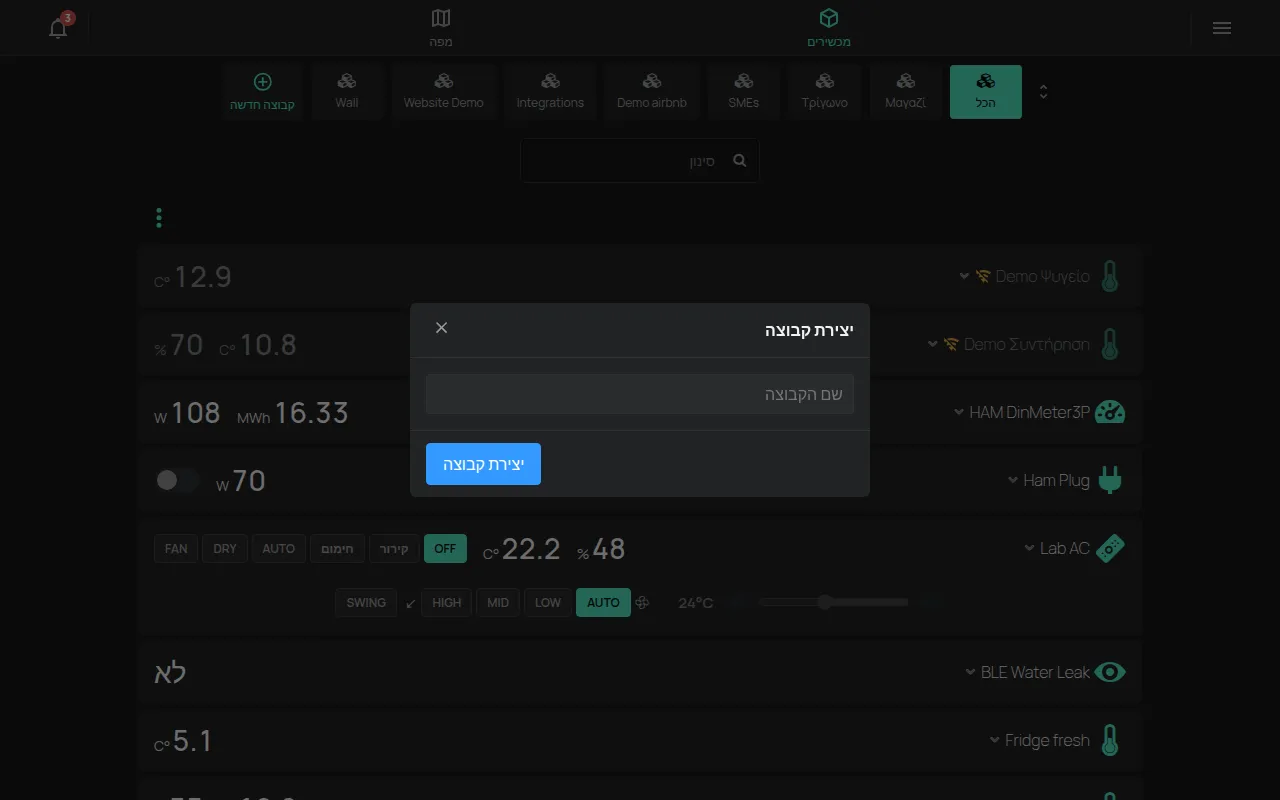This screenshot has width=1280, height=800.
Task: Expand the BLE Water Leak chevron
Action: click(x=970, y=672)
